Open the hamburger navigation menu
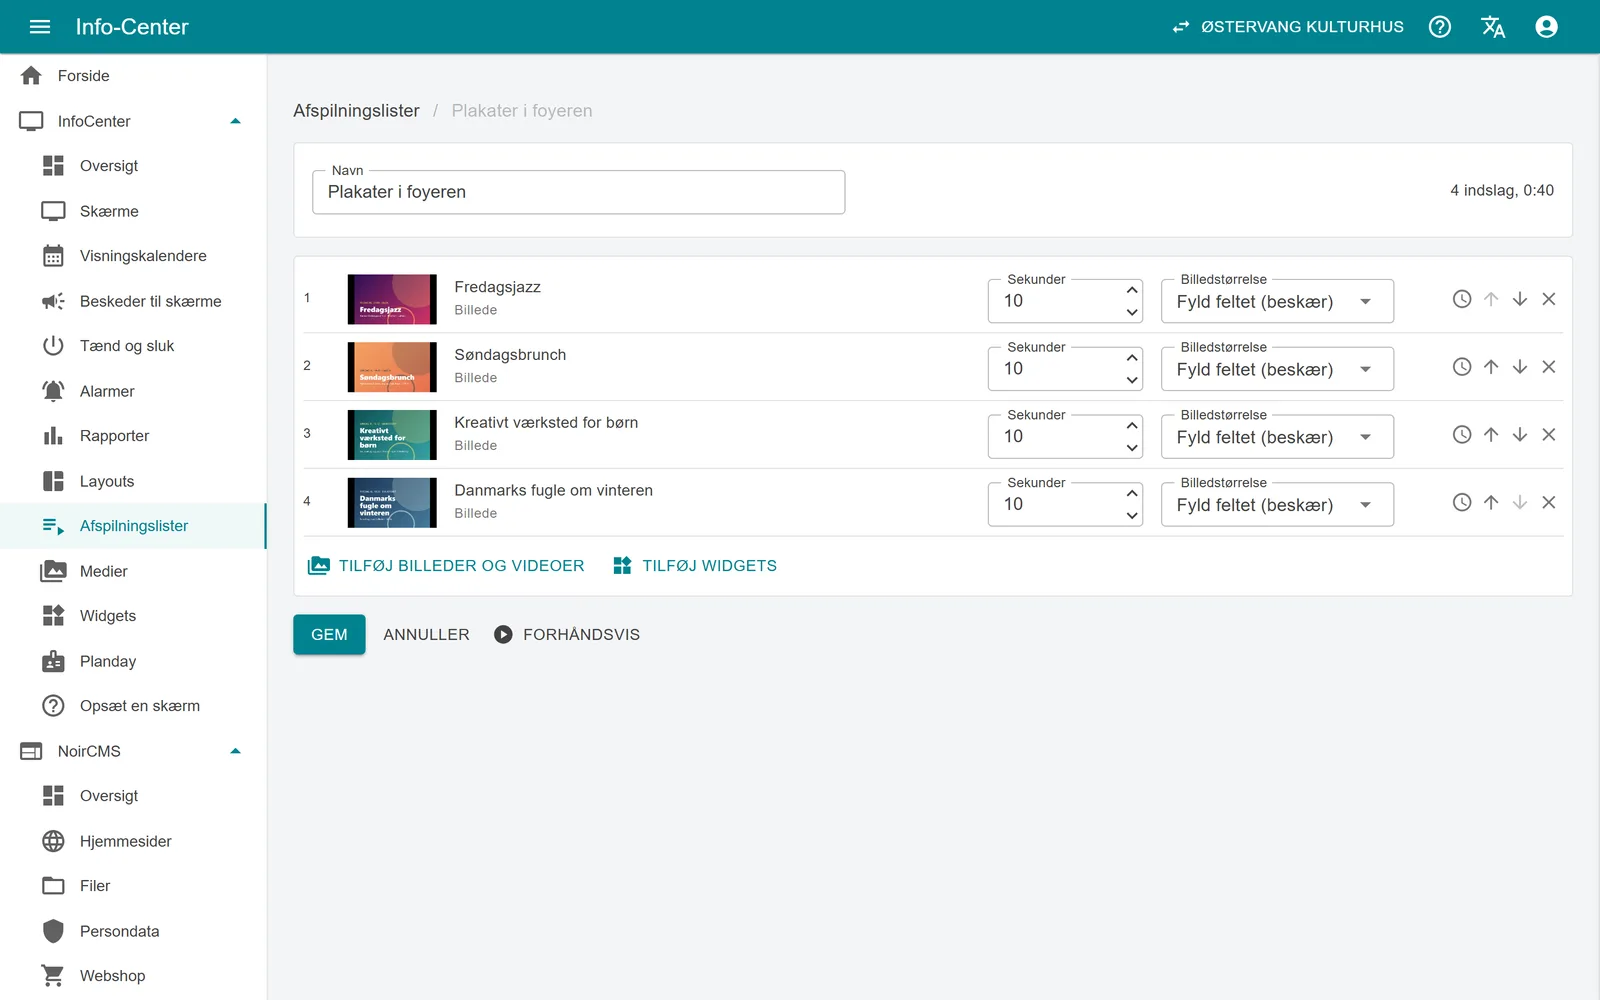The height and width of the screenshot is (1000, 1600). 40,27
